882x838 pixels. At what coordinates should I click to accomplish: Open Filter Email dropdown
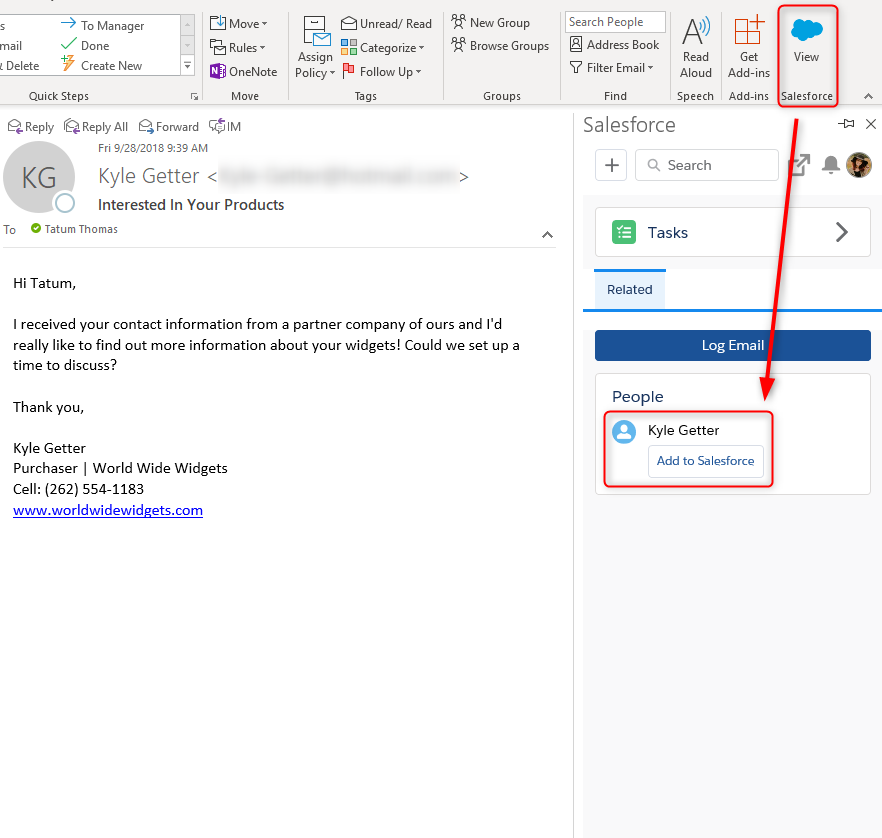tap(611, 67)
